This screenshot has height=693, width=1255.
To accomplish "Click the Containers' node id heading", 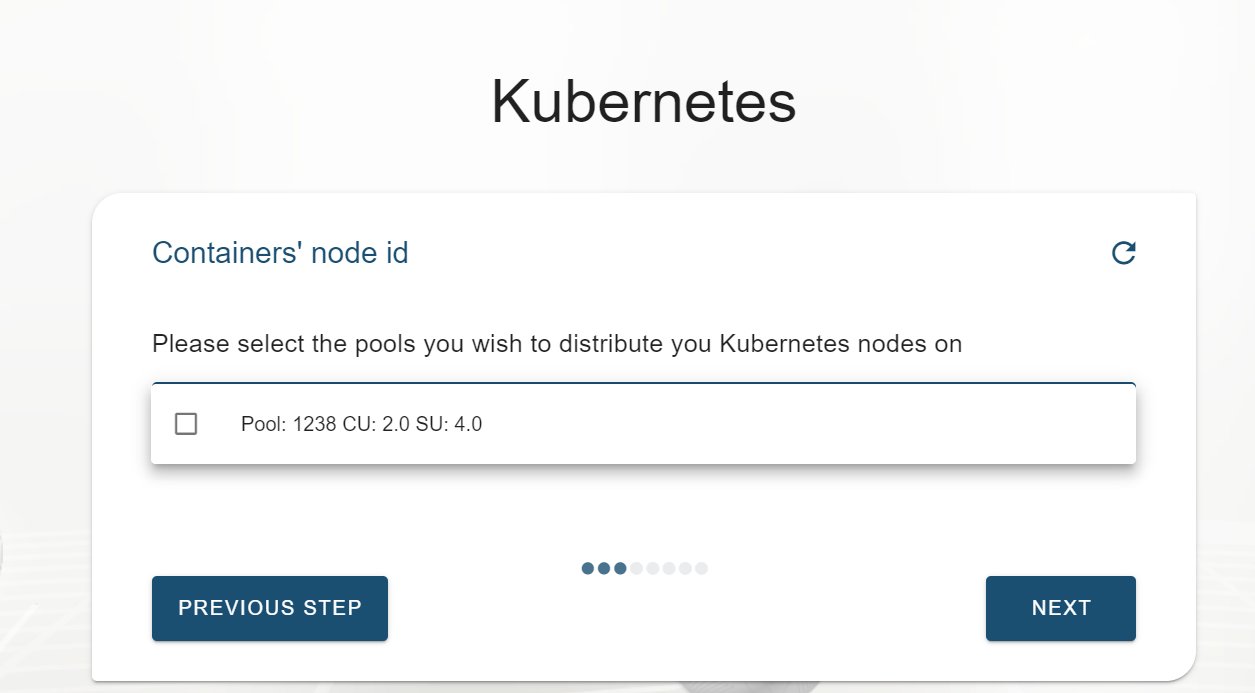I will tap(280, 253).
